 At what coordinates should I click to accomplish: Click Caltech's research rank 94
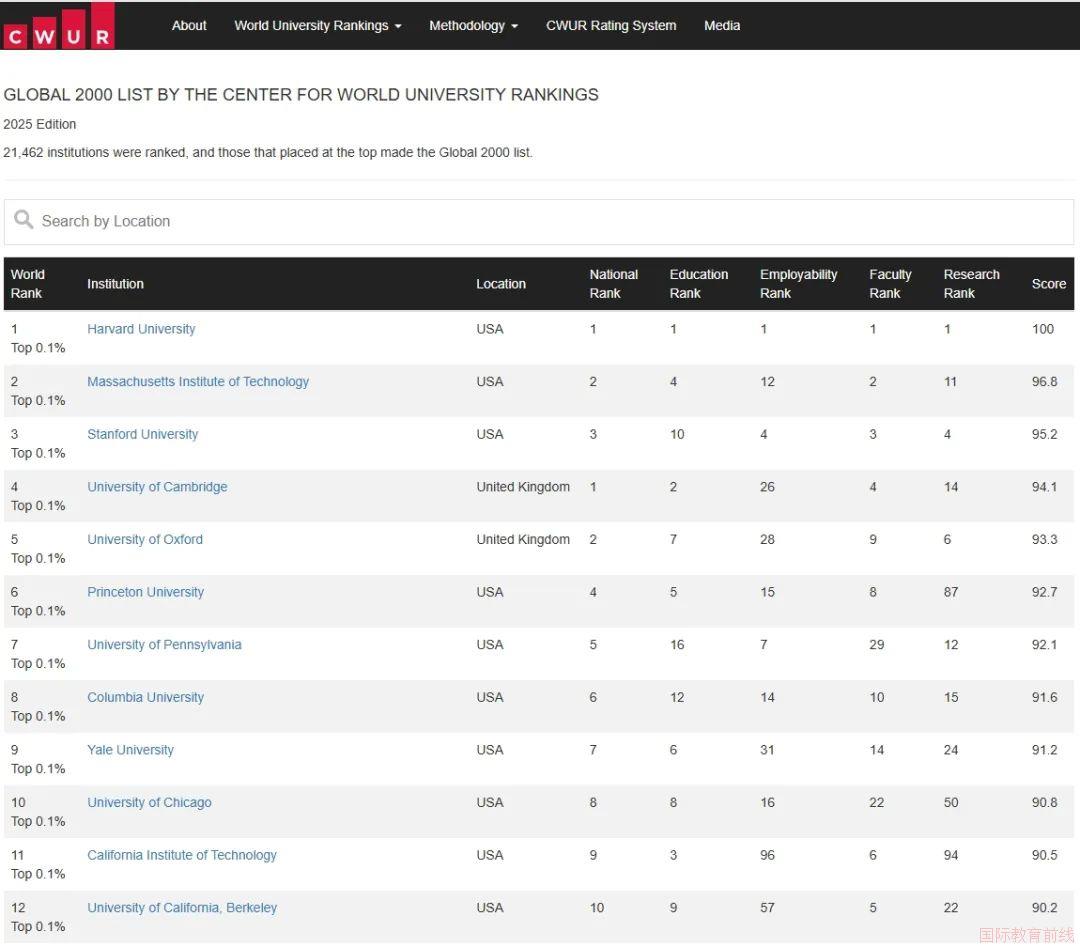(951, 855)
